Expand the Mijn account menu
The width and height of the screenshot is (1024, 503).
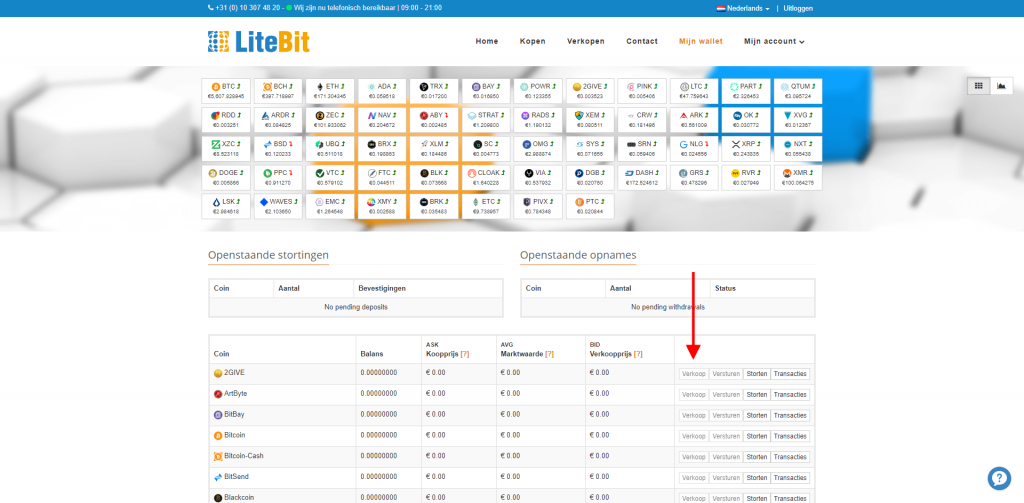[774, 41]
